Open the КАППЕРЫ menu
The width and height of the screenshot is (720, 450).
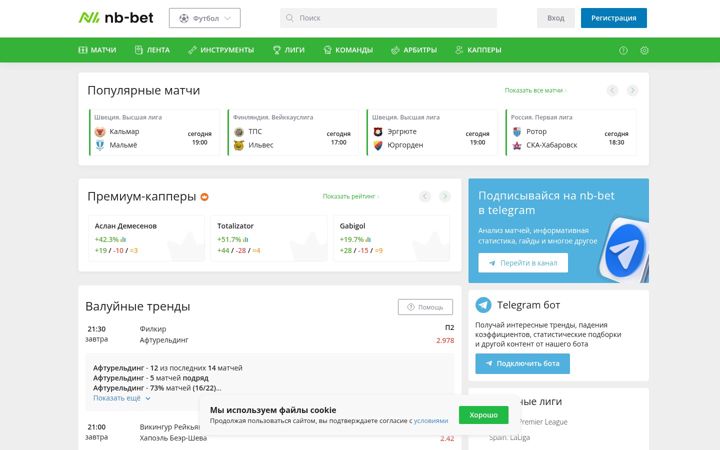tap(478, 50)
